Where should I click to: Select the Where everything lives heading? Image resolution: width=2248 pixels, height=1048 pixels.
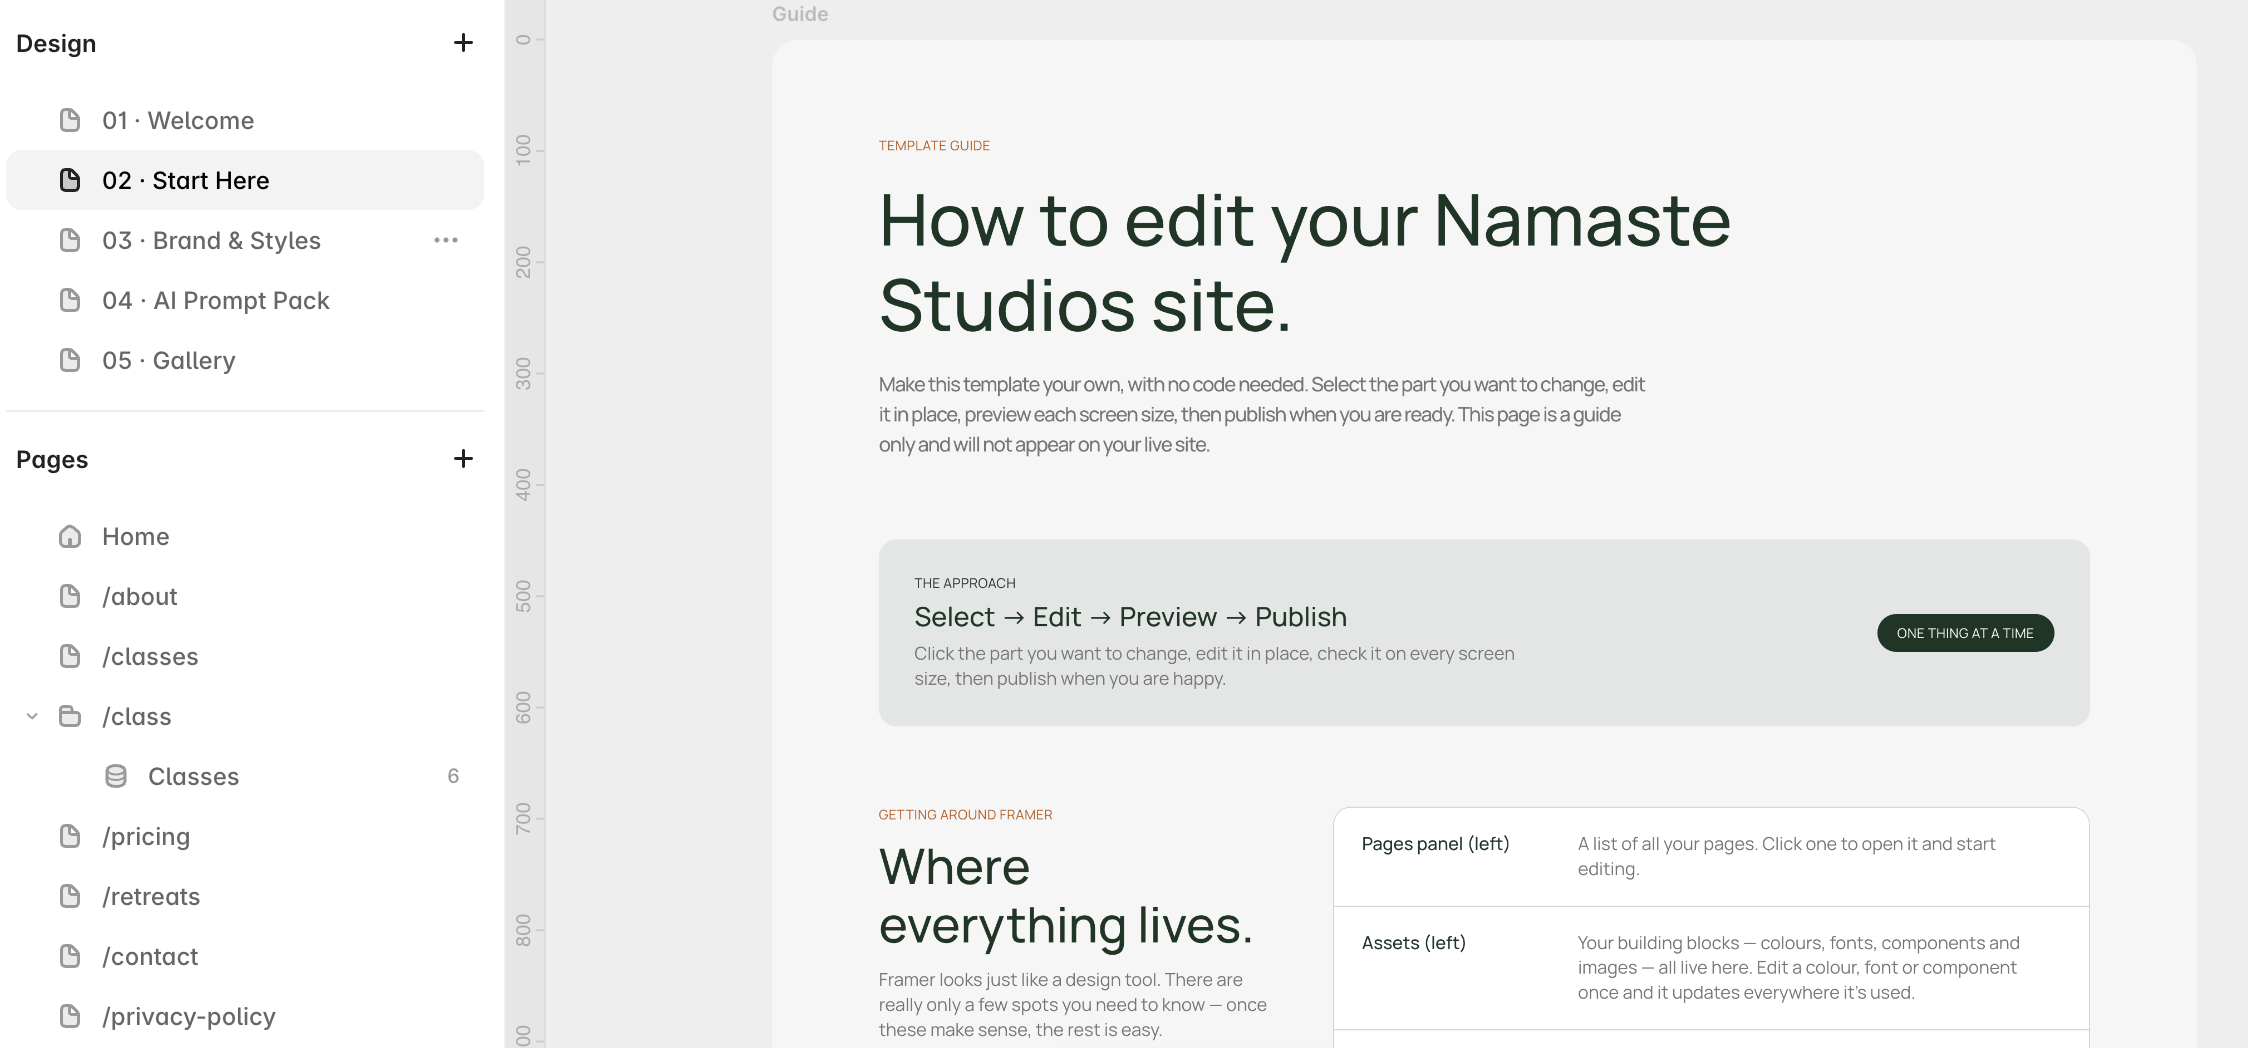click(x=1066, y=895)
